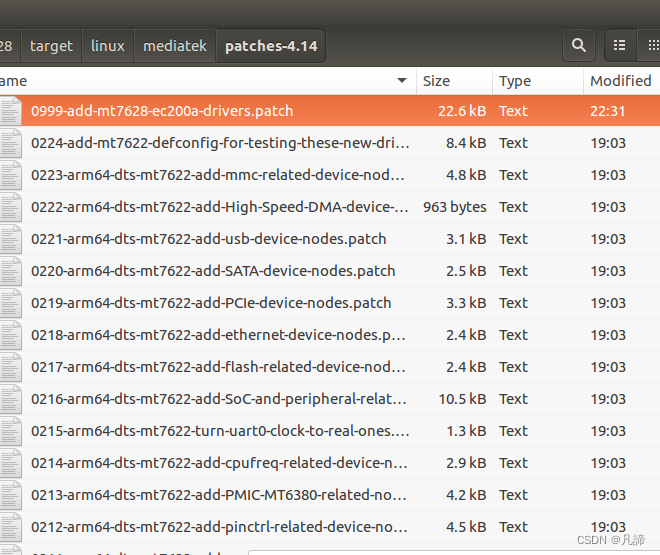Click the 1.3 kB size cell
The width and height of the screenshot is (660, 555).
466,431
